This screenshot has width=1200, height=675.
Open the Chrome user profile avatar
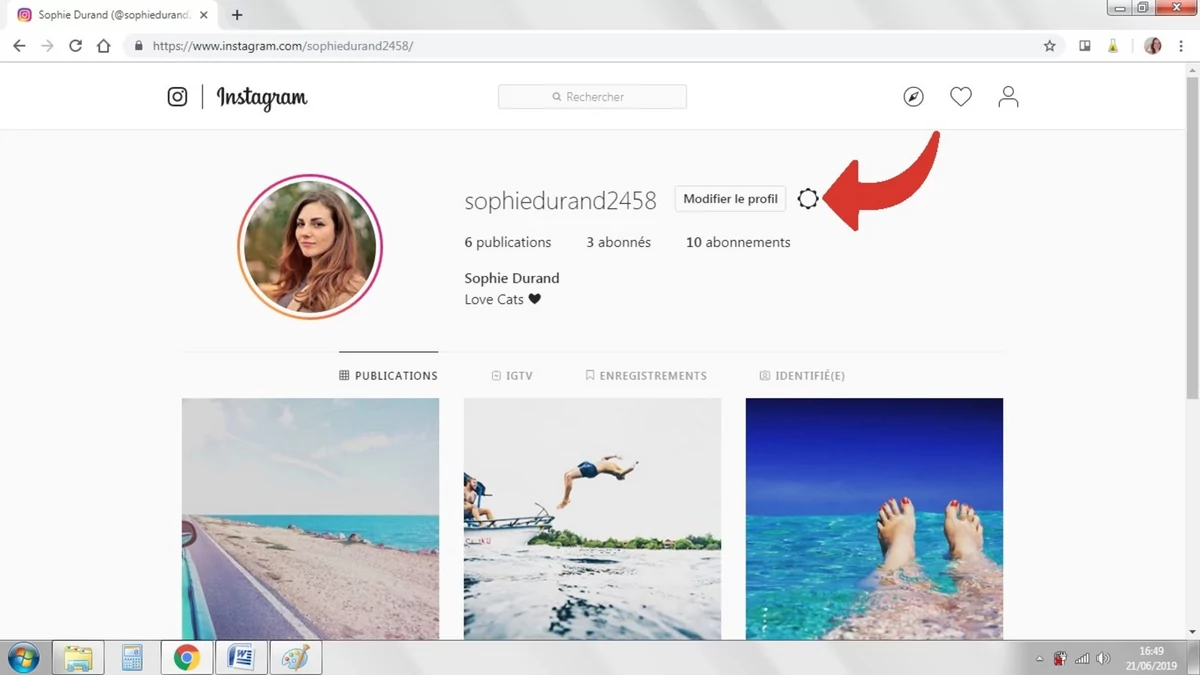[x=1153, y=46]
